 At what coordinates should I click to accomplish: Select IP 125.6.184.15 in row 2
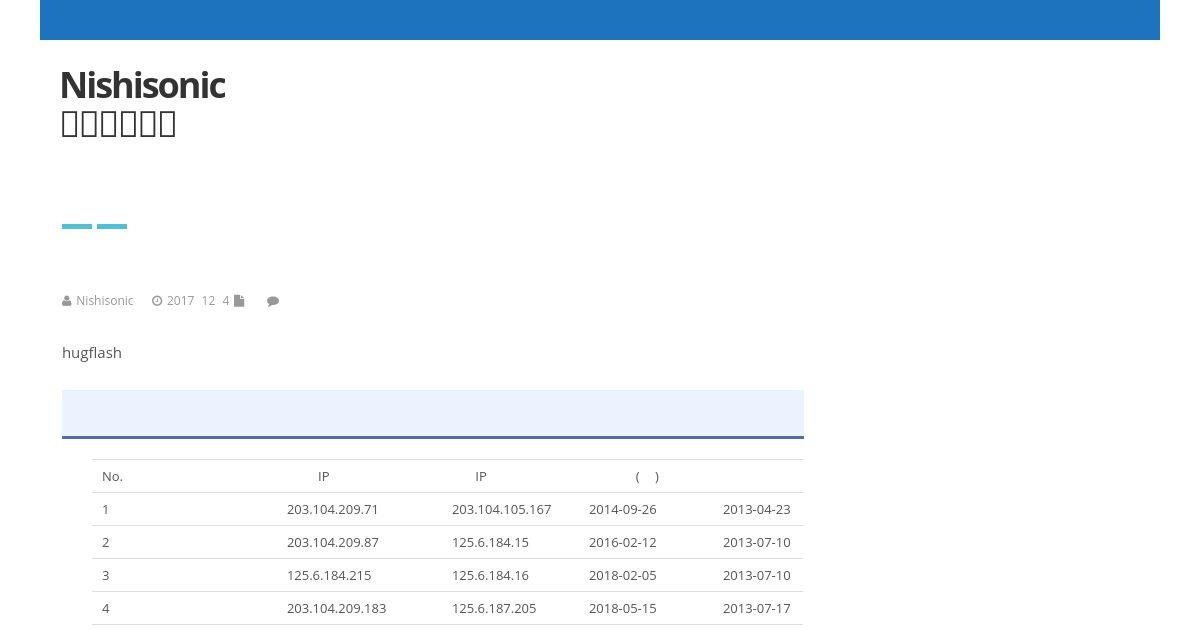click(x=490, y=543)
